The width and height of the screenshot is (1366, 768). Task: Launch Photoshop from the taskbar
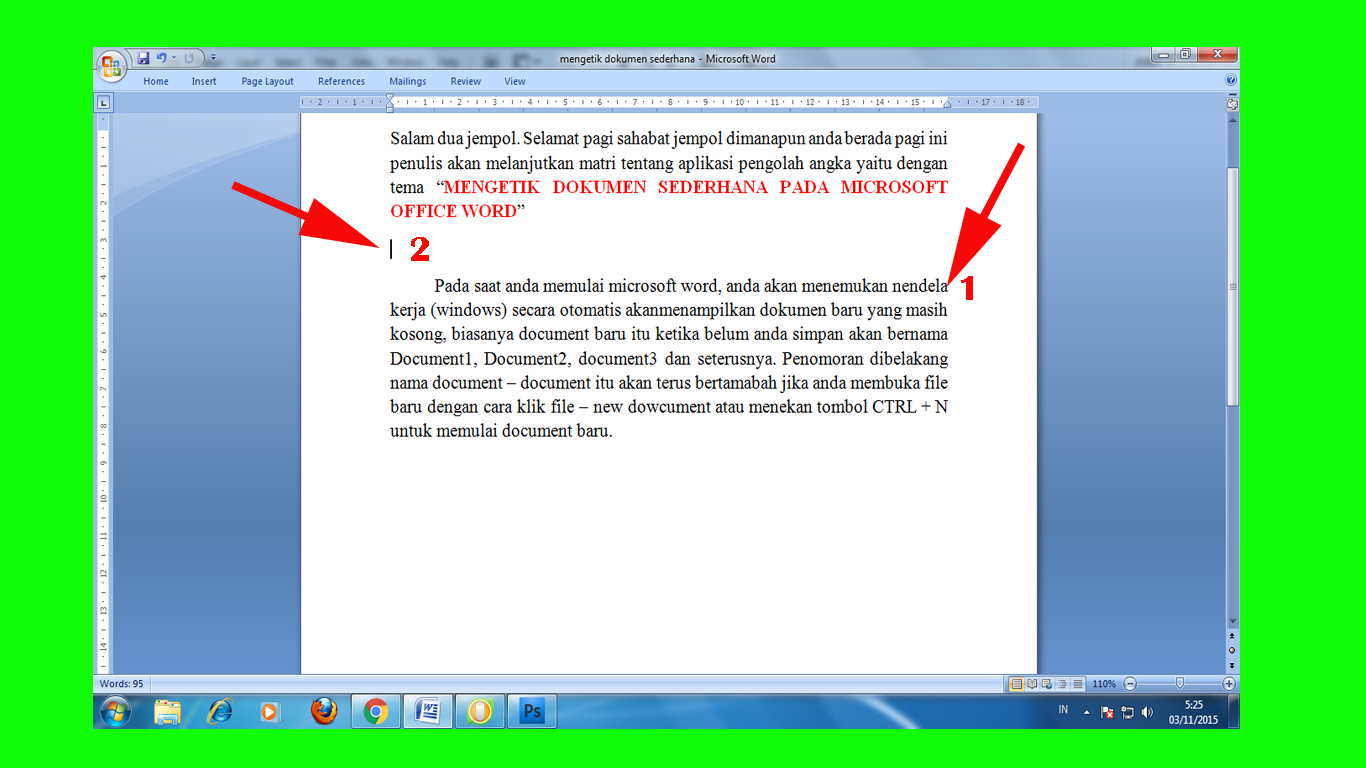tap(530, 711)
